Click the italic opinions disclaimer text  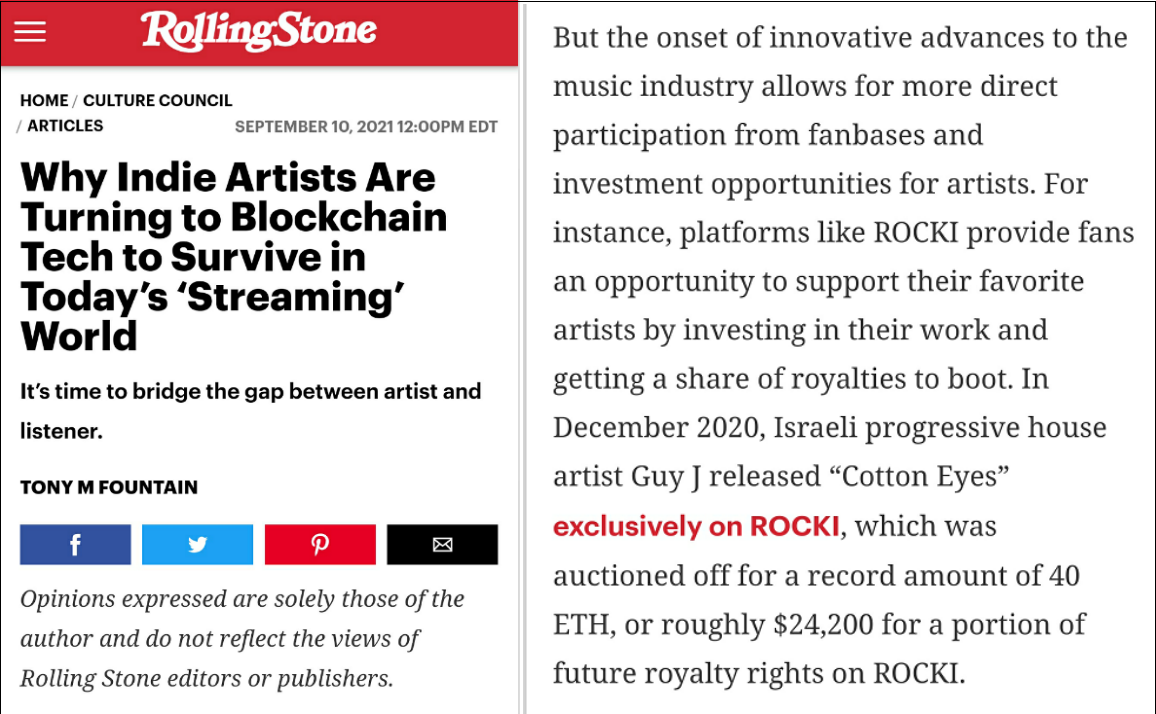(243, 638)
